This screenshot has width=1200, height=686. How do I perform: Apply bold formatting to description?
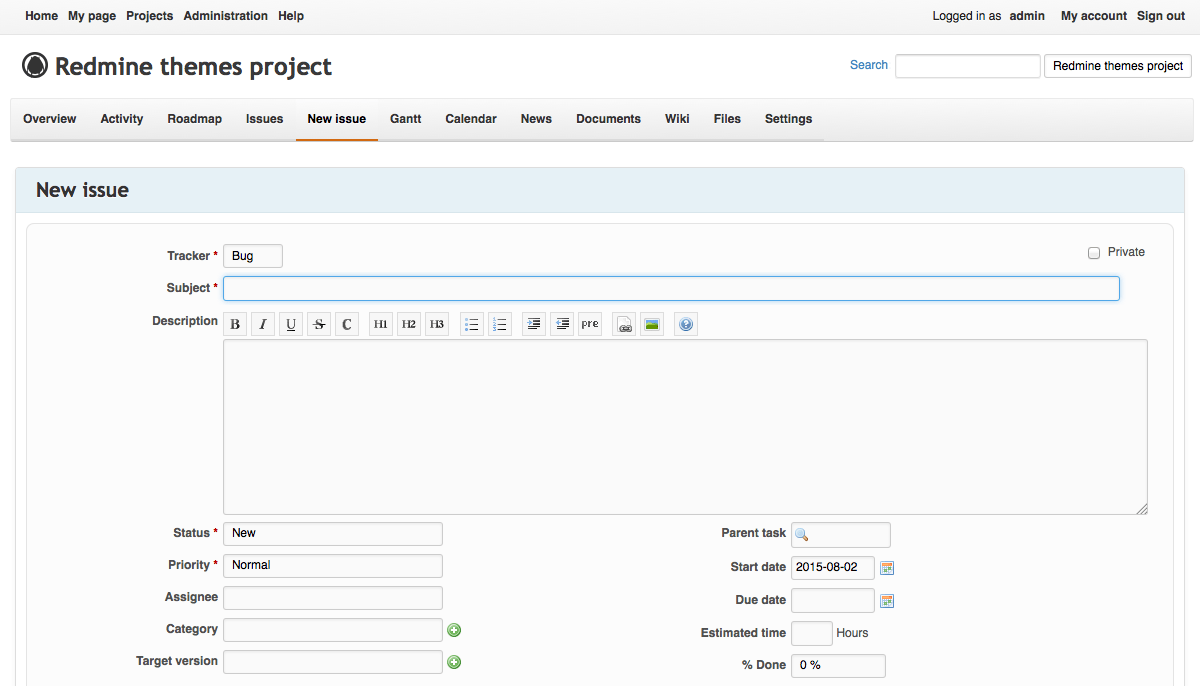pos(235,324)
